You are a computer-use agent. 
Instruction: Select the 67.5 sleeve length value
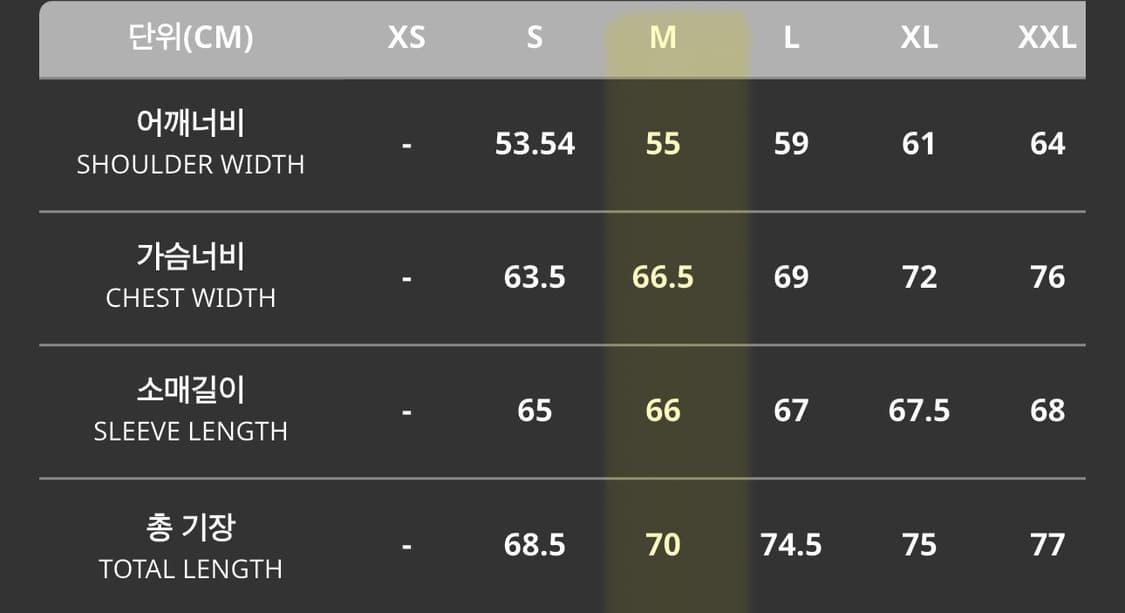919,411
